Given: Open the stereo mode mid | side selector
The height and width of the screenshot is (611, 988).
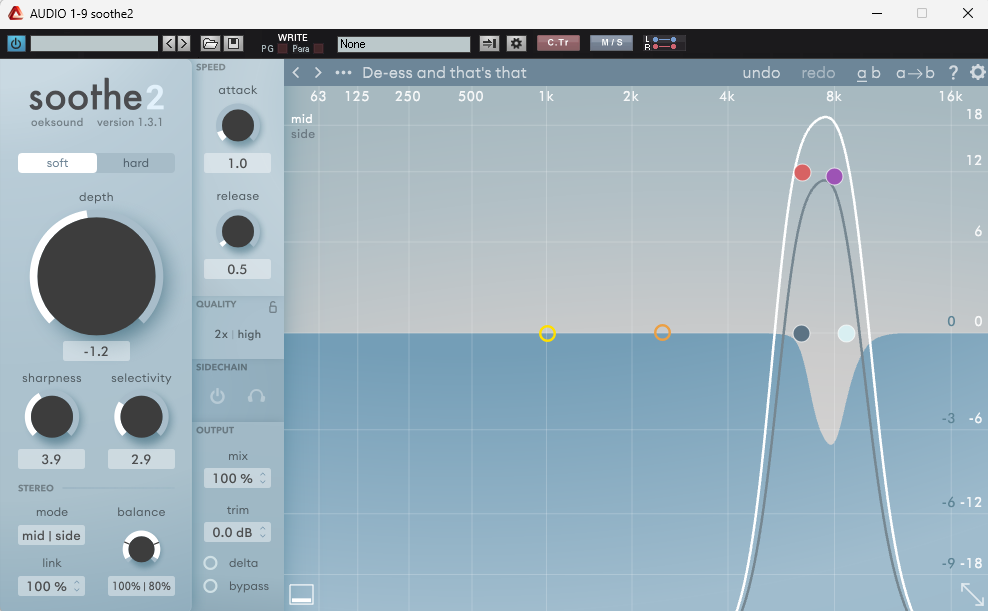Looking at the screenshot, I should (51, 535).
